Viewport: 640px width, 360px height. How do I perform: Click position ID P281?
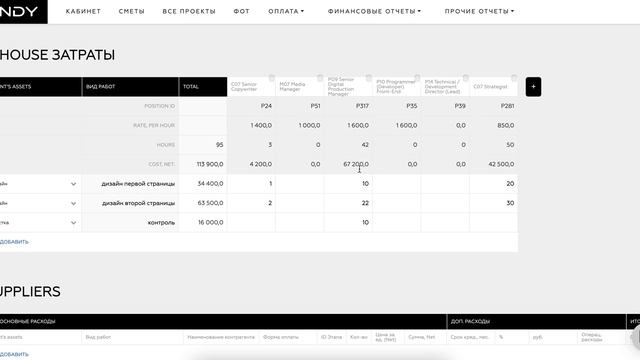pos(508,106)
